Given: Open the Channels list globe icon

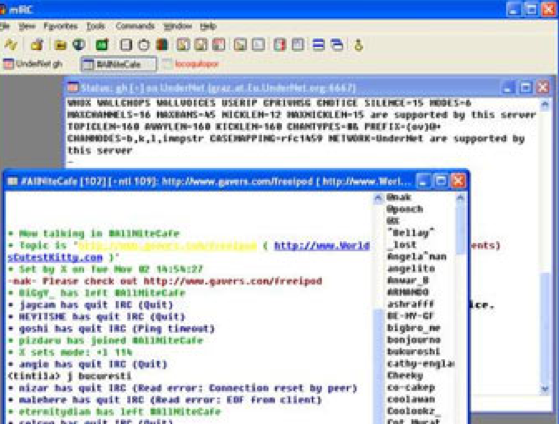Looking at the screenshot, I should tap(79, 45).
